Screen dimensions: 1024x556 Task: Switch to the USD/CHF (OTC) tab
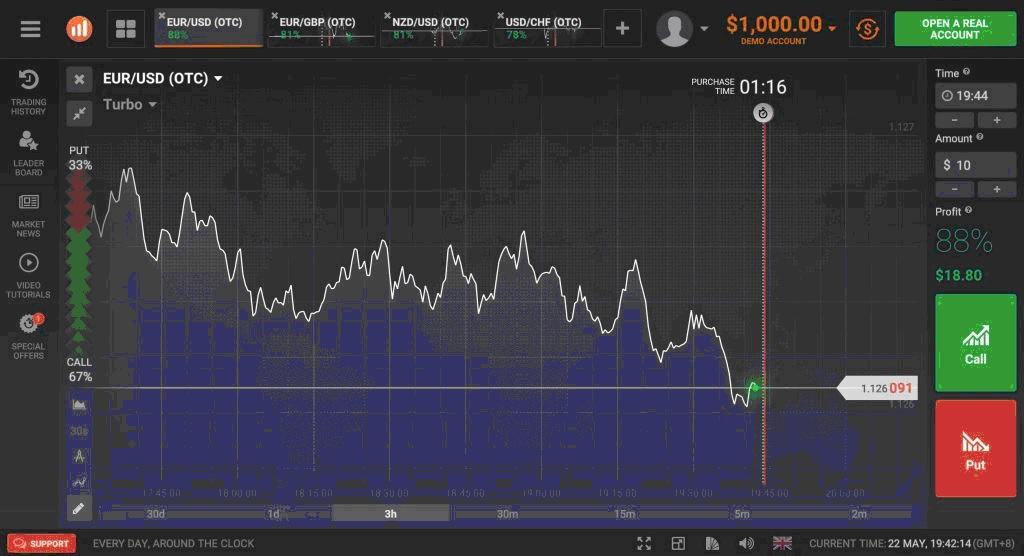[545, 28]
